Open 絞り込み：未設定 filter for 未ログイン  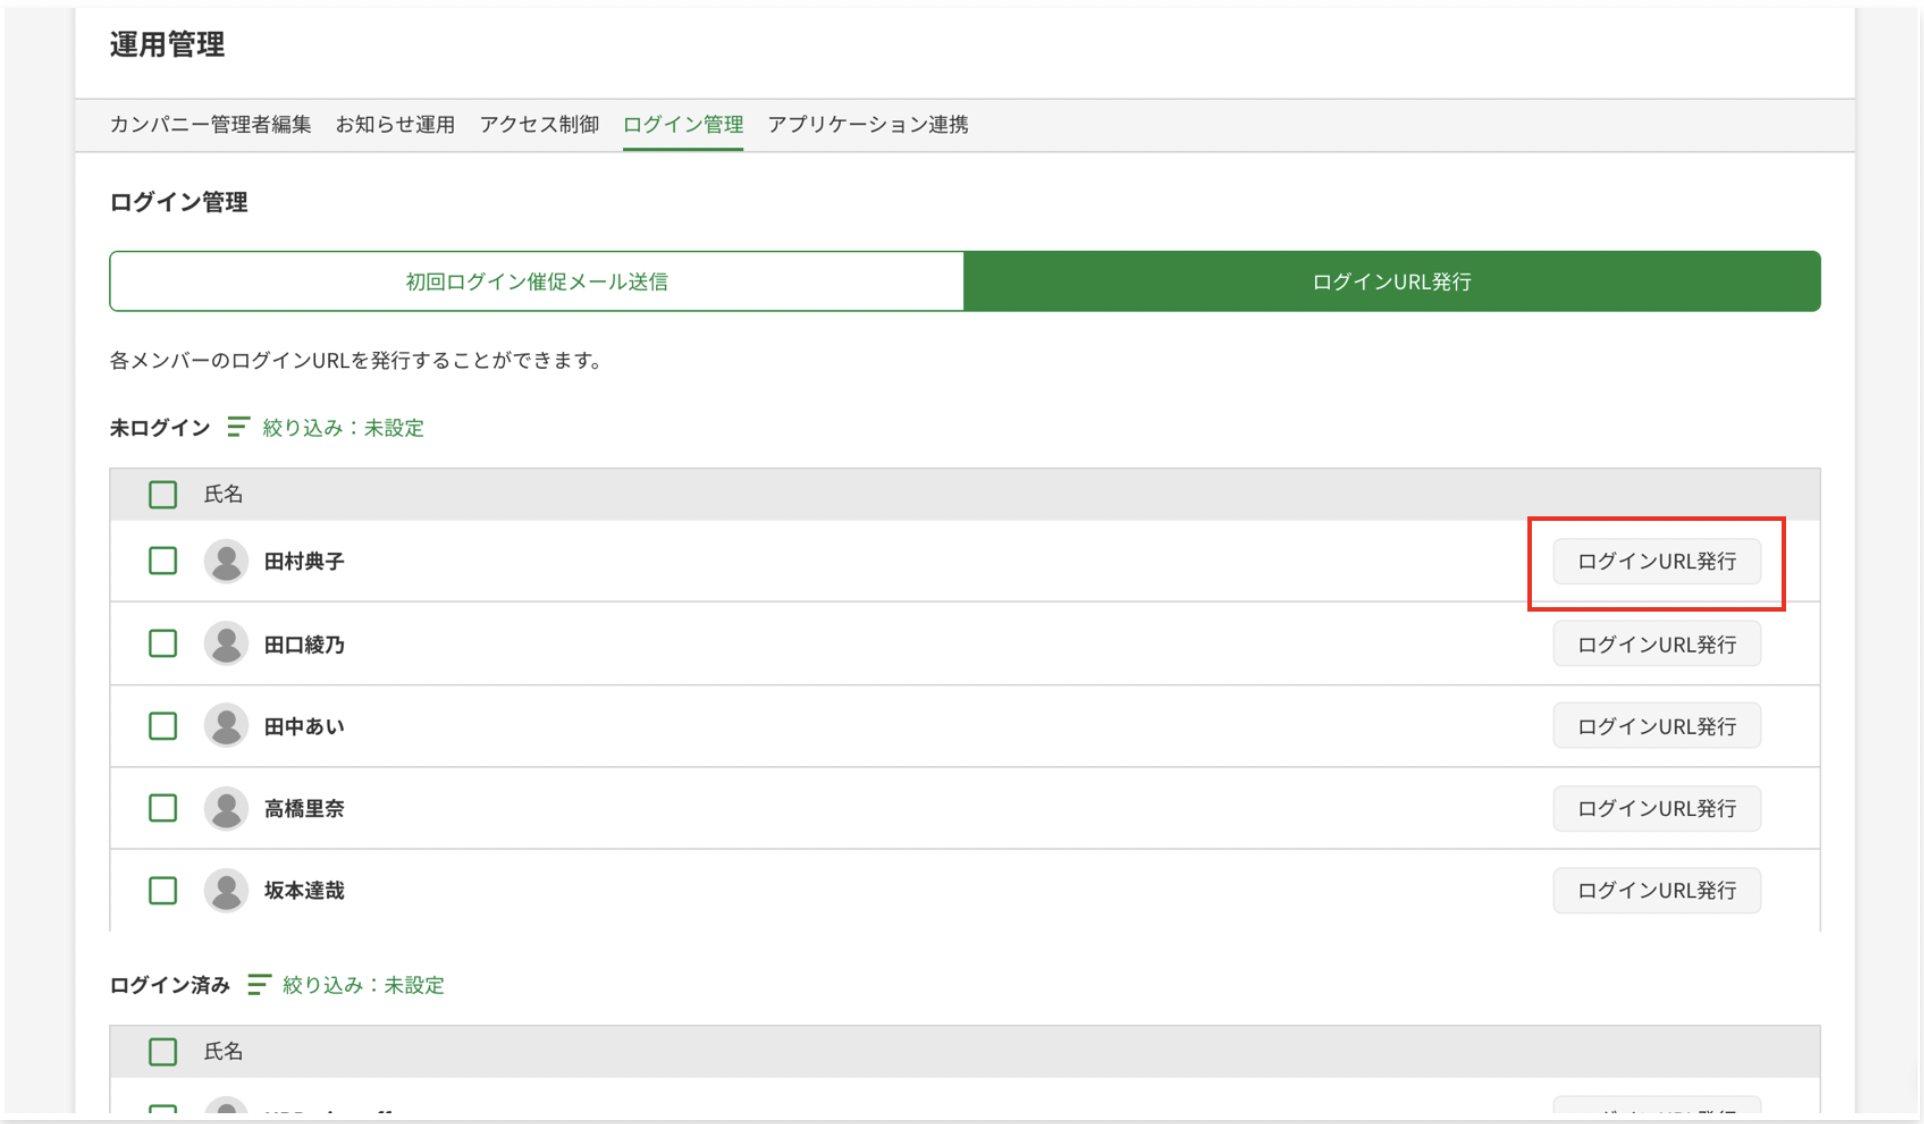(x=343, y=428)
